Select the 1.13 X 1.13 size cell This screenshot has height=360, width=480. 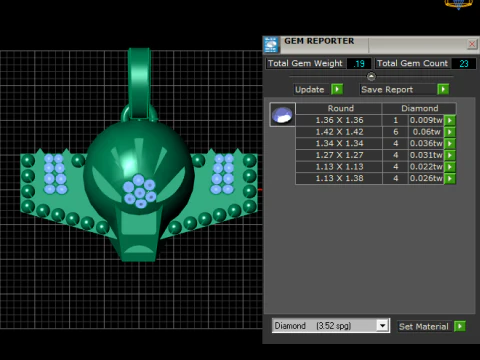click(339, 167)
